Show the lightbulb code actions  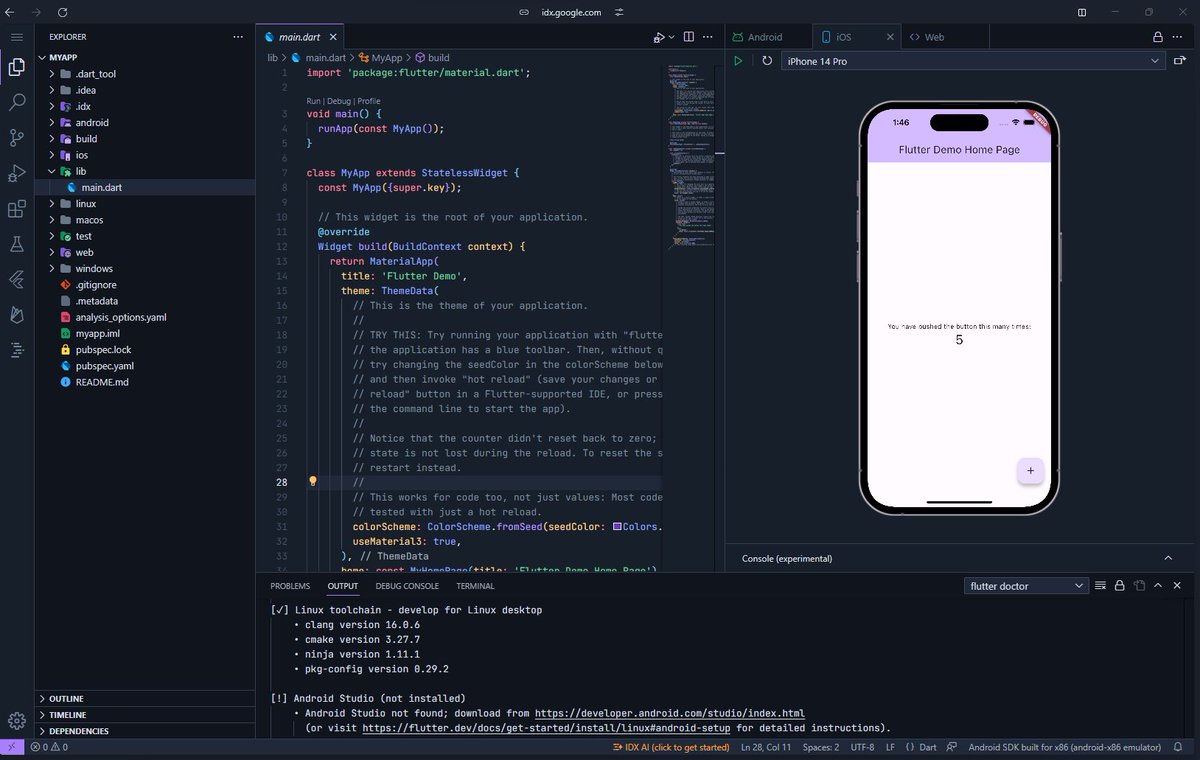tap(312, 482)
